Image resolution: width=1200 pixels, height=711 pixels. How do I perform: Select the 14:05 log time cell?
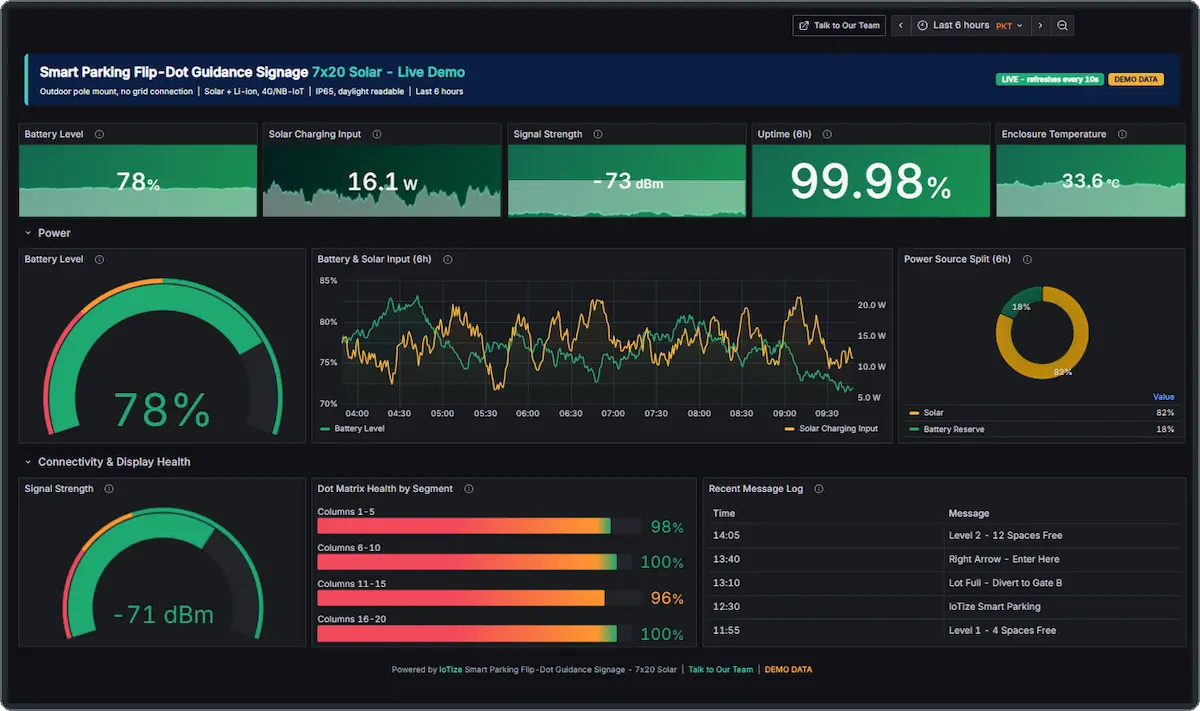(726, 535)
